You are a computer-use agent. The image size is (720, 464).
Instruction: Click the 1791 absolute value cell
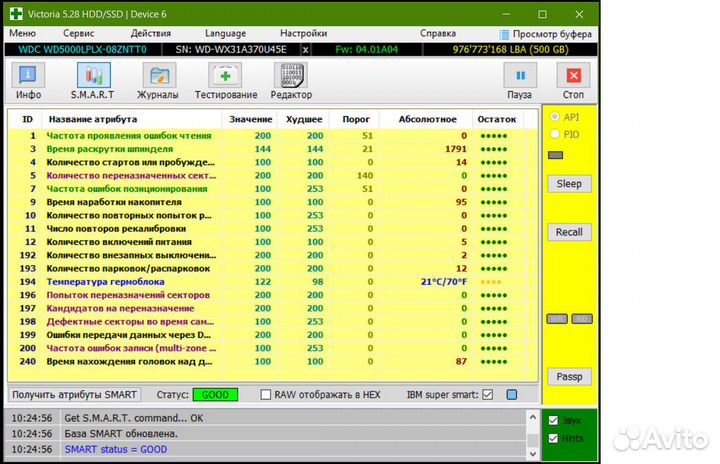click(x=456, y=149)
